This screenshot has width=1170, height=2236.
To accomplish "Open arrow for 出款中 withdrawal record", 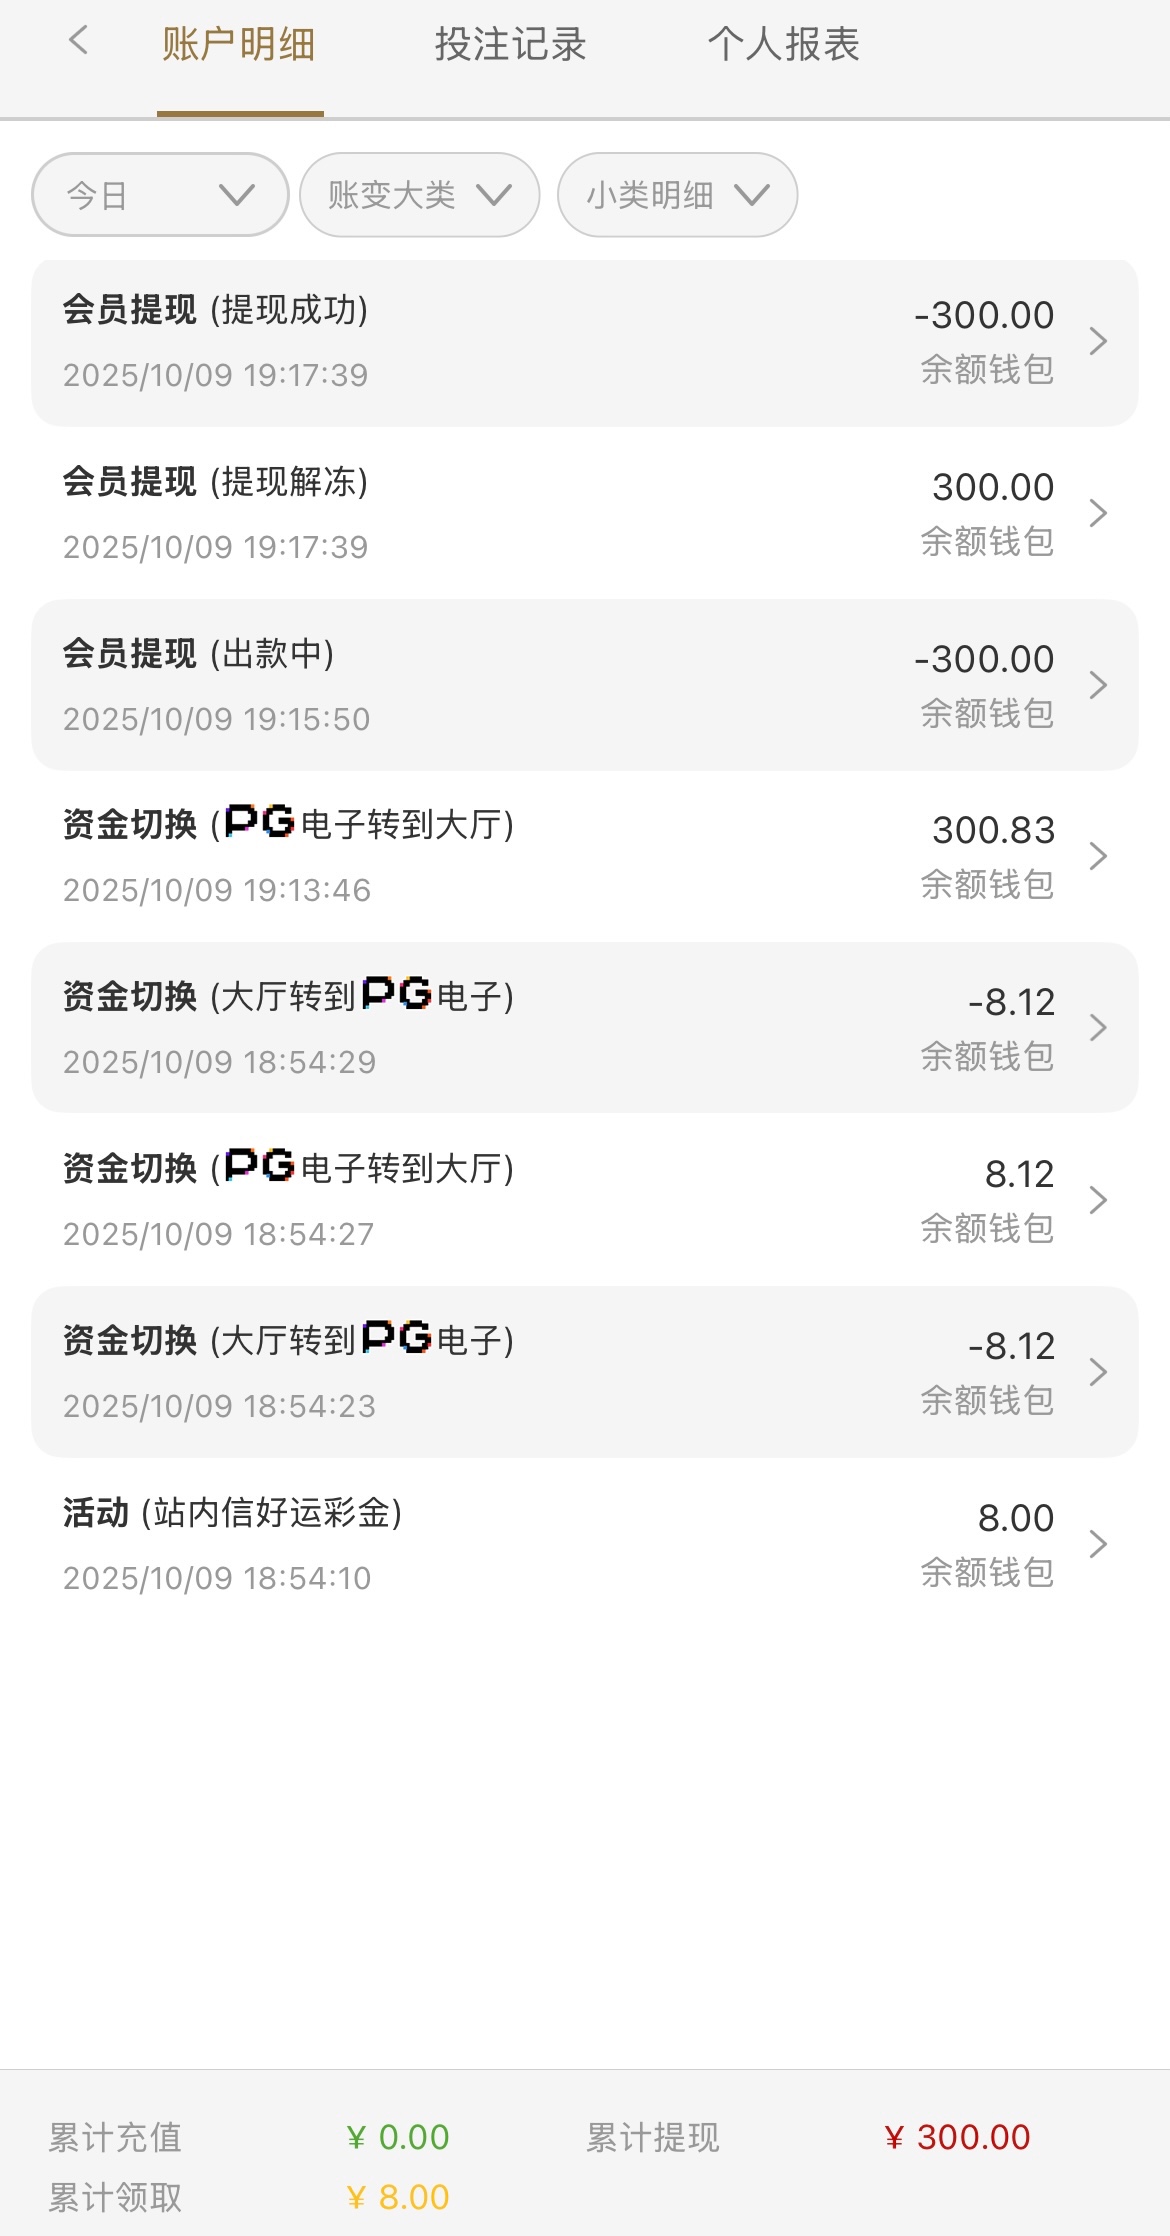I will [x=1098, y=685].
